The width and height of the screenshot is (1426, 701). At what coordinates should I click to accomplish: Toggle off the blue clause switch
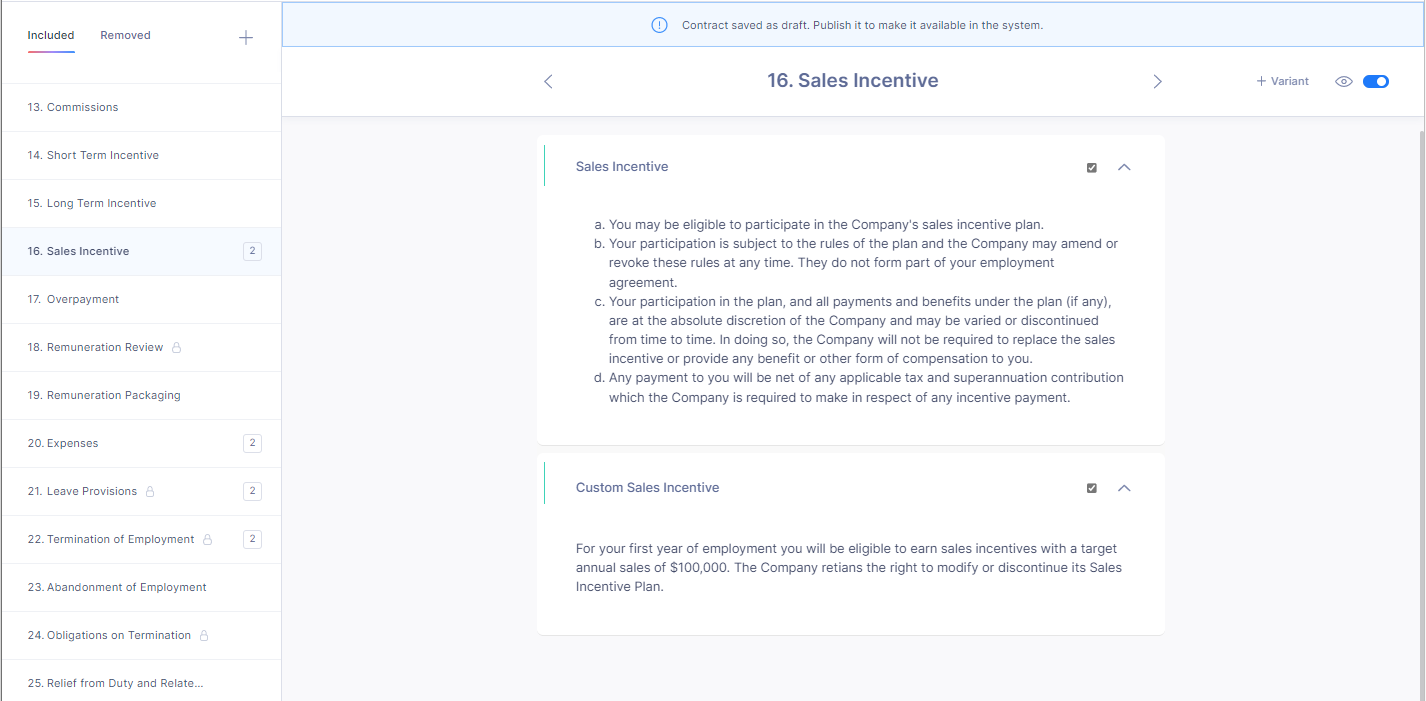[1376, 82]
